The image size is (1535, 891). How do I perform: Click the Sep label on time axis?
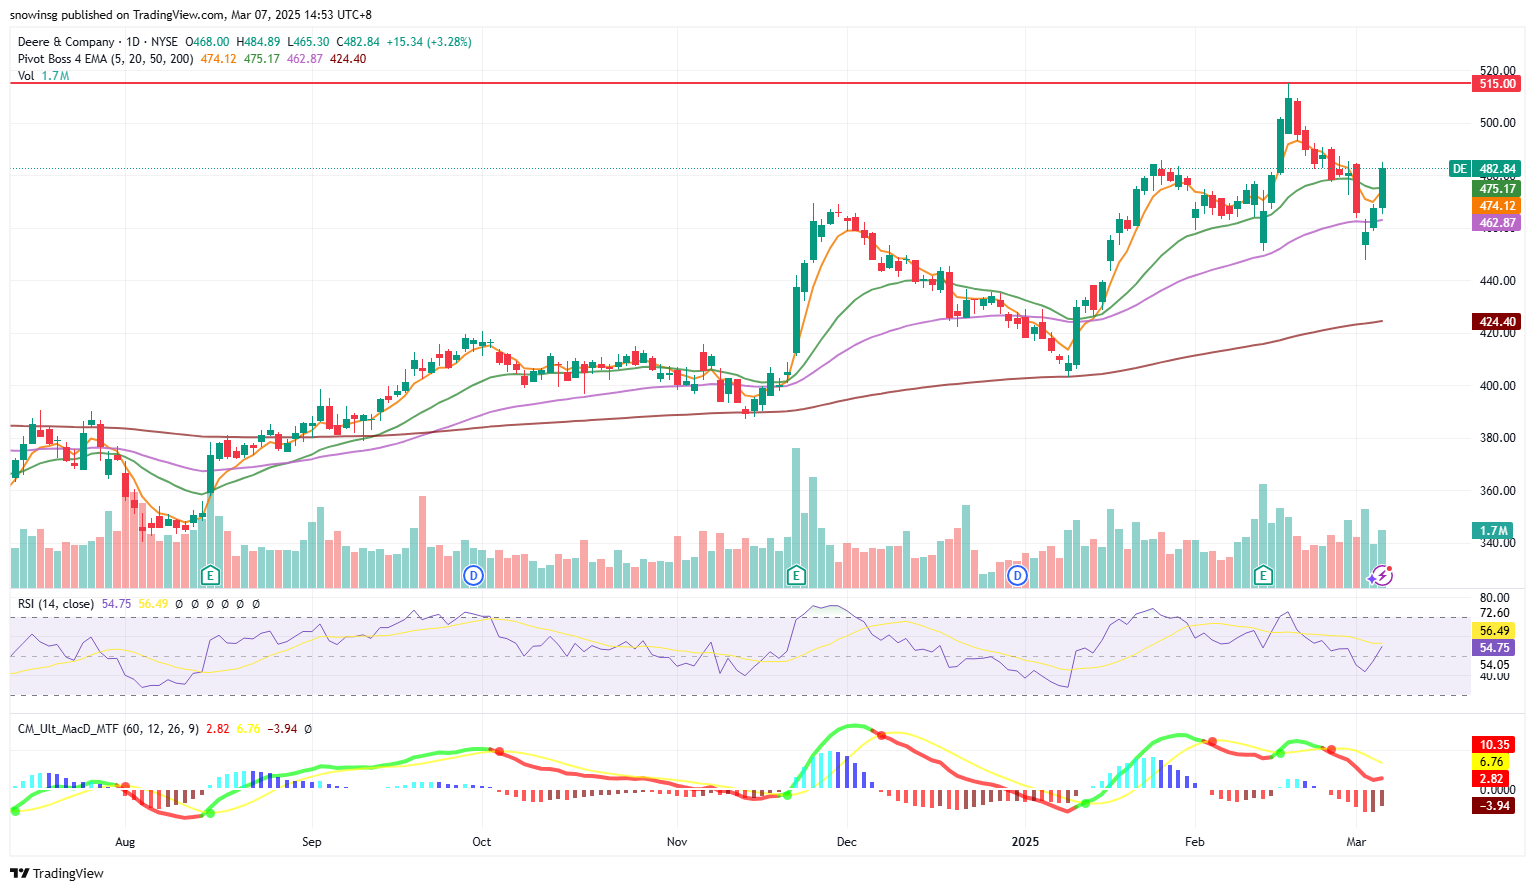pos(312,842)
